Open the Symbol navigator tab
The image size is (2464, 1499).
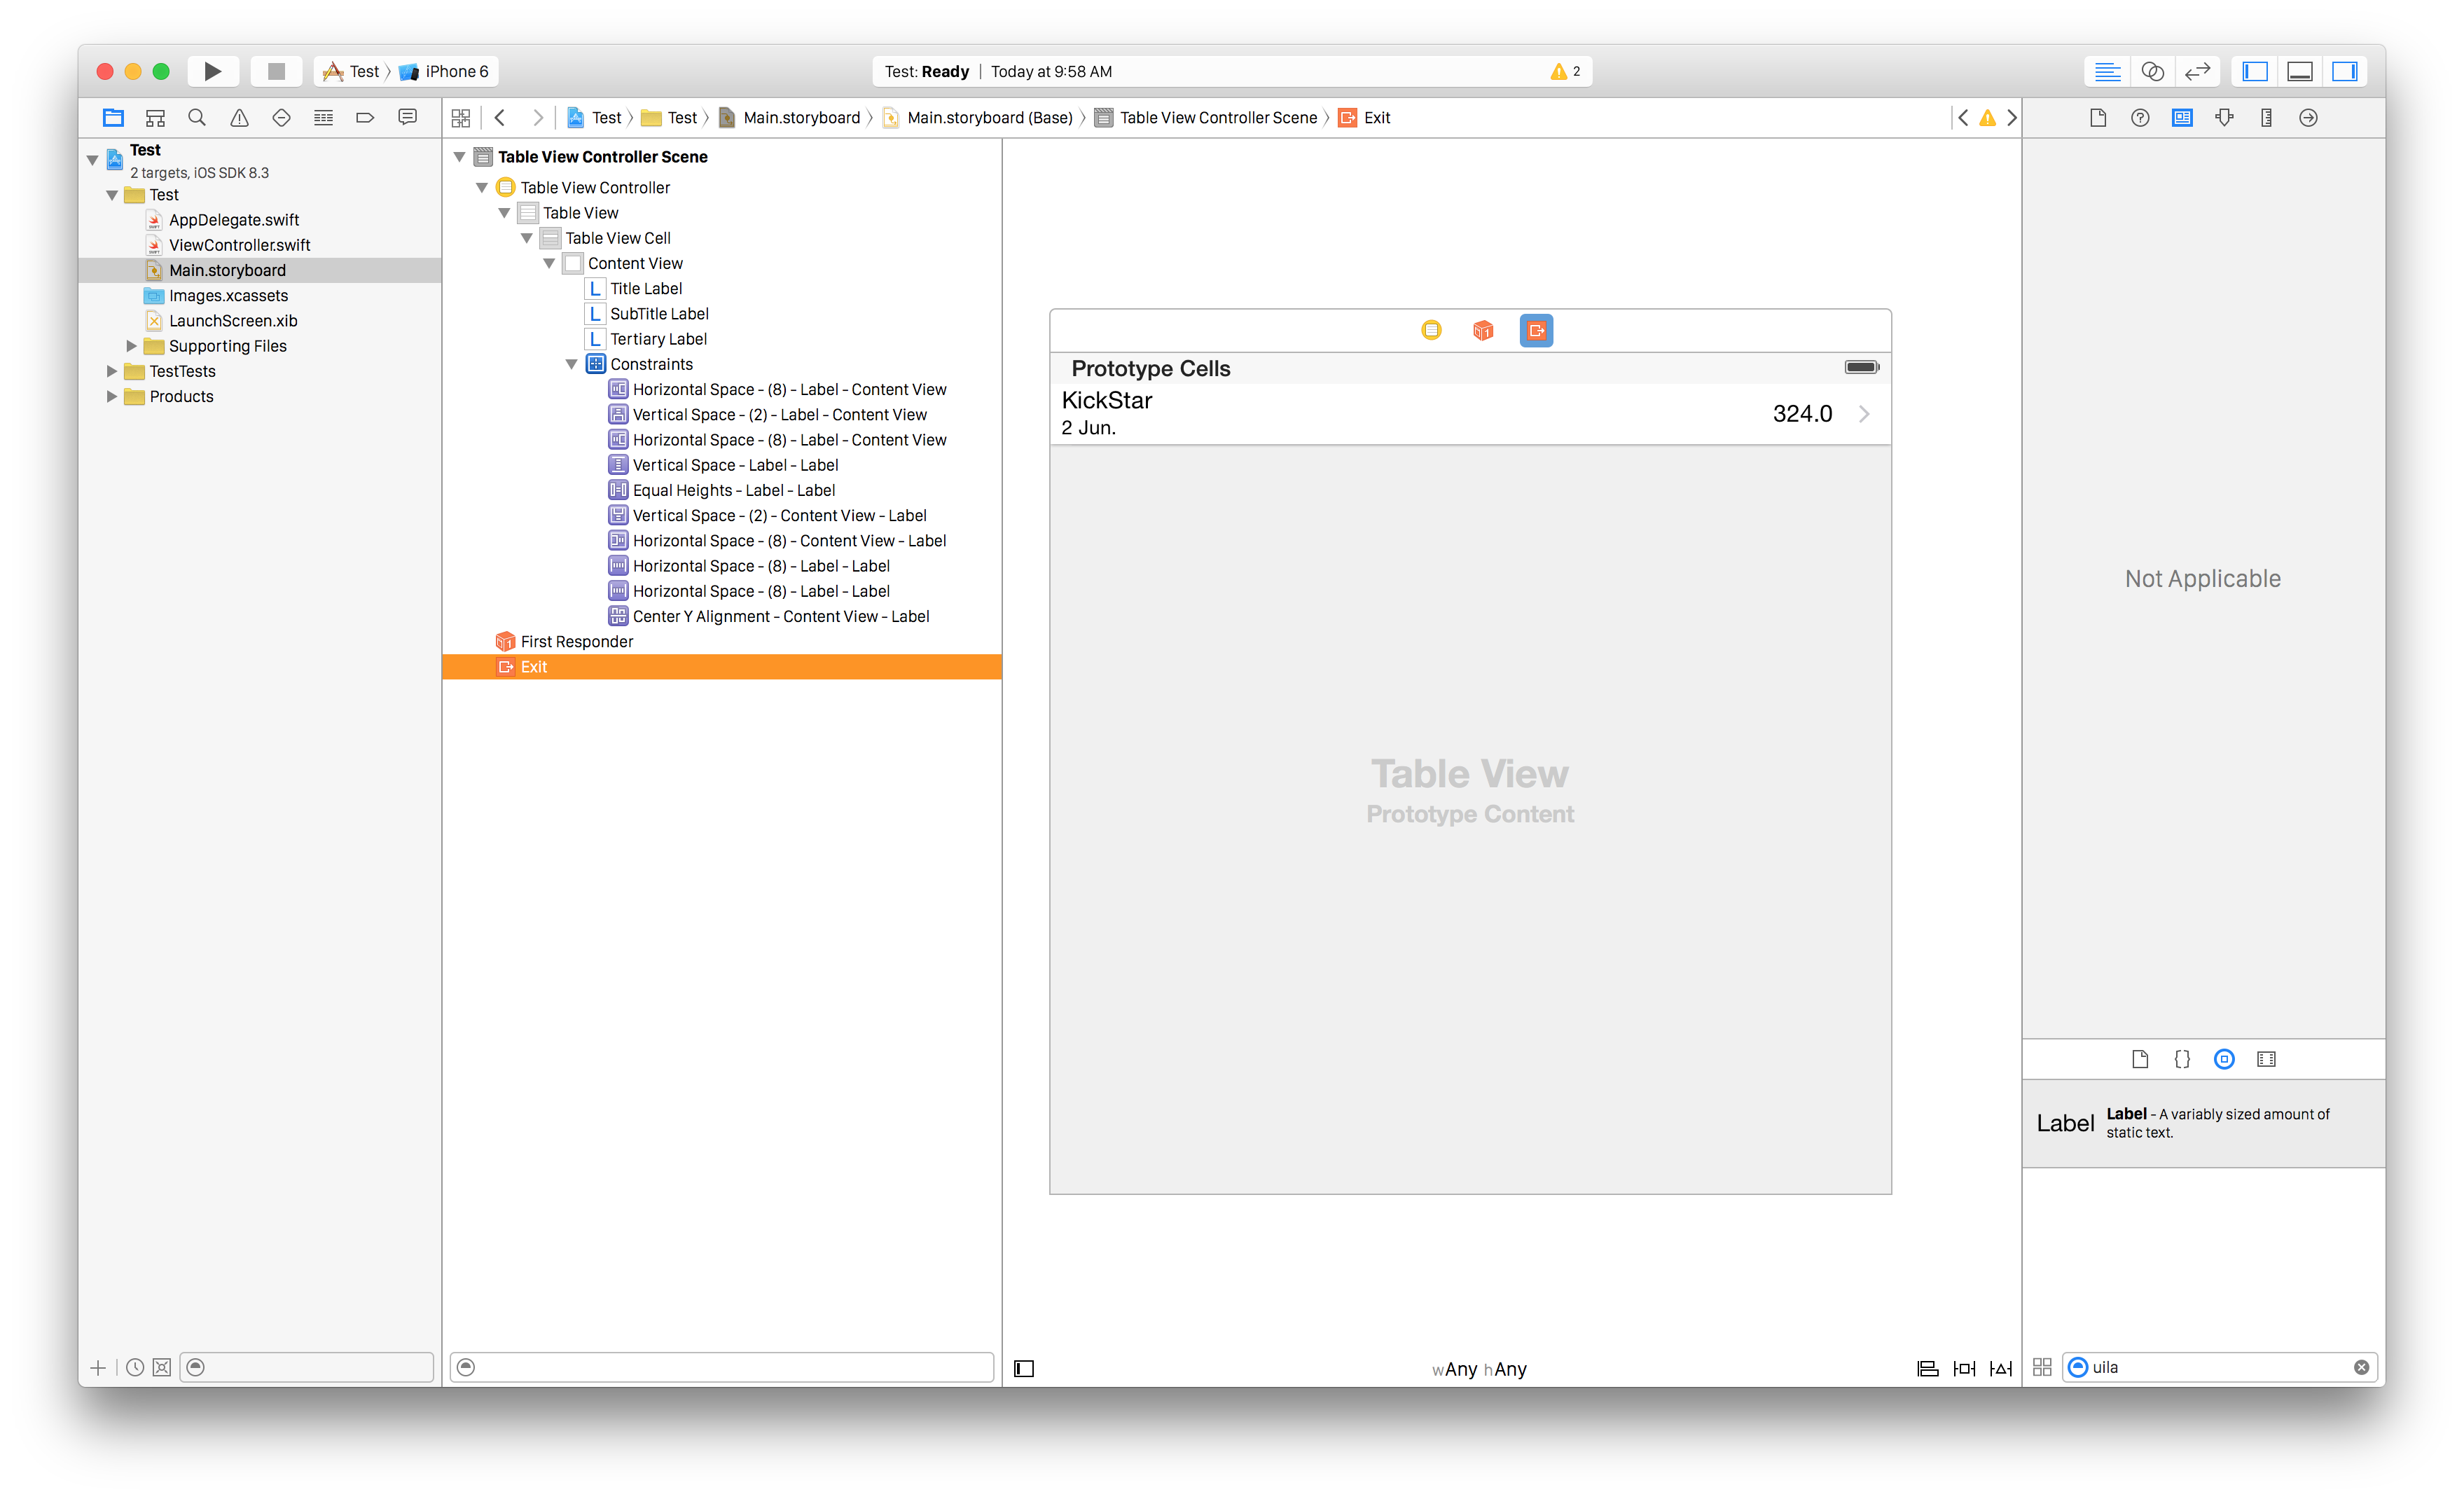point(155,117)
